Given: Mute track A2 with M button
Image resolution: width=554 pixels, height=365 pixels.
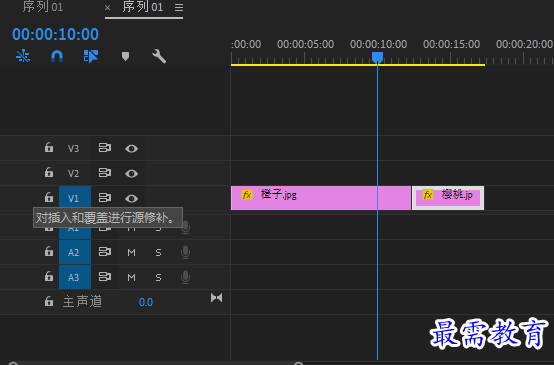Looking at the screenshot, I should click(131, 252).
